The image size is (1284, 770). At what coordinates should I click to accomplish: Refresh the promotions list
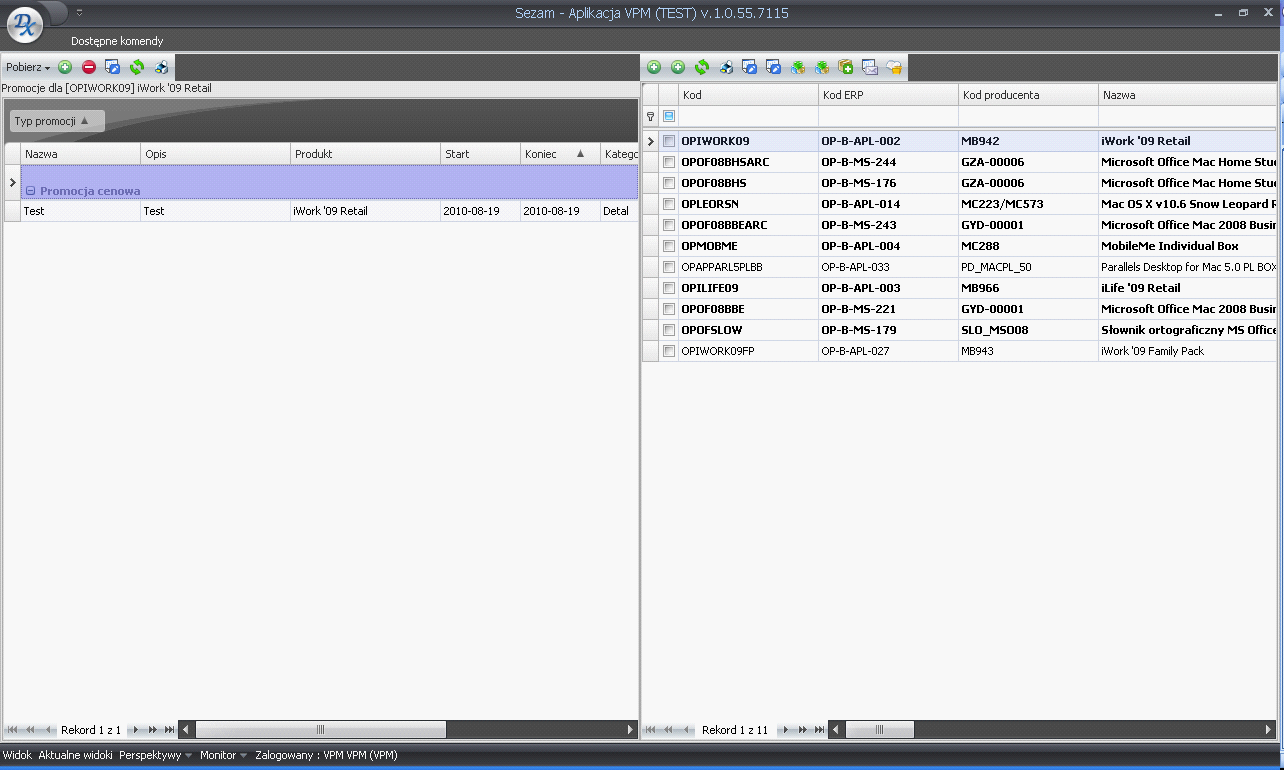coord(137,67)
